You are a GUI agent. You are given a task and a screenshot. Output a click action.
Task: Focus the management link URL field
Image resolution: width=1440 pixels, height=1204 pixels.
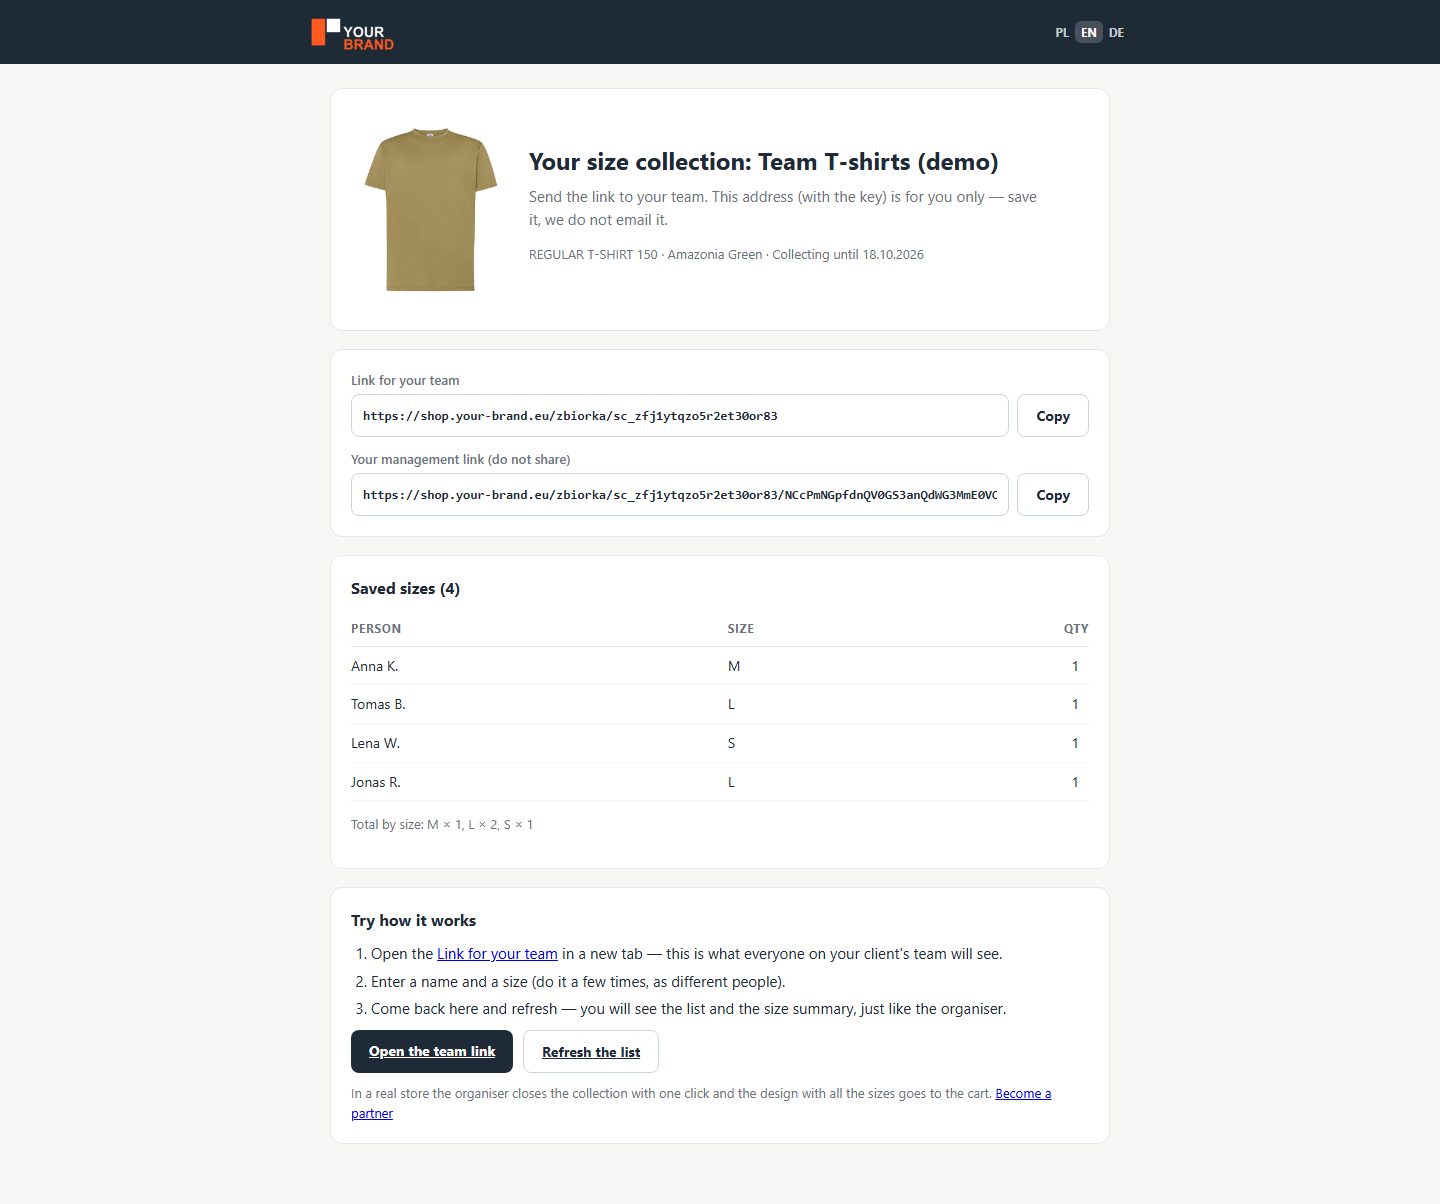(x=679, y=495)
